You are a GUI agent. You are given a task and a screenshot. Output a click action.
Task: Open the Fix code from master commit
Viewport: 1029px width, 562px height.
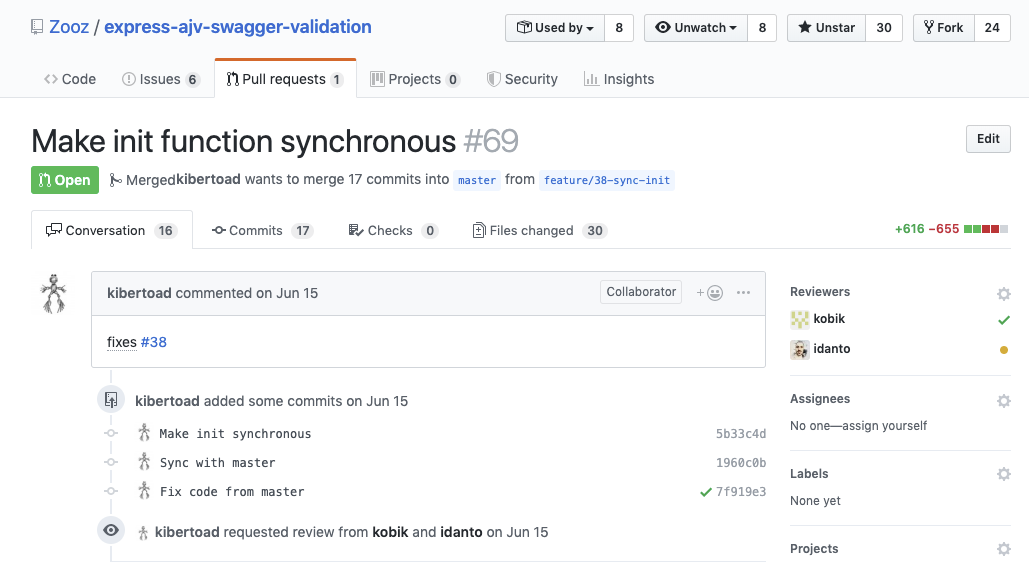pyautogui.click(x=232, y=491)
